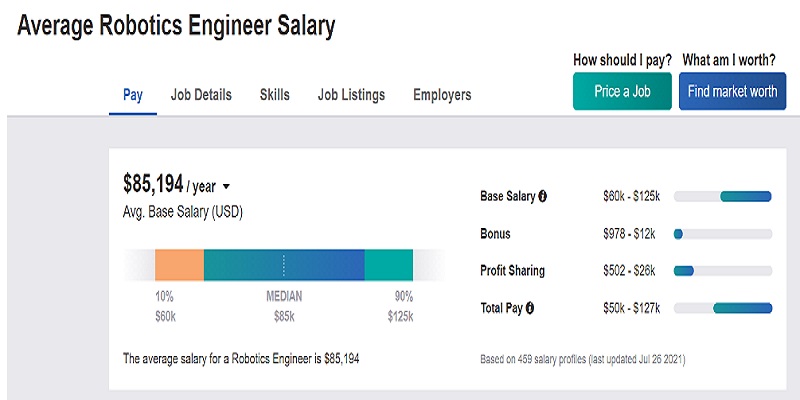Select the Skills tab

[275, 95]
